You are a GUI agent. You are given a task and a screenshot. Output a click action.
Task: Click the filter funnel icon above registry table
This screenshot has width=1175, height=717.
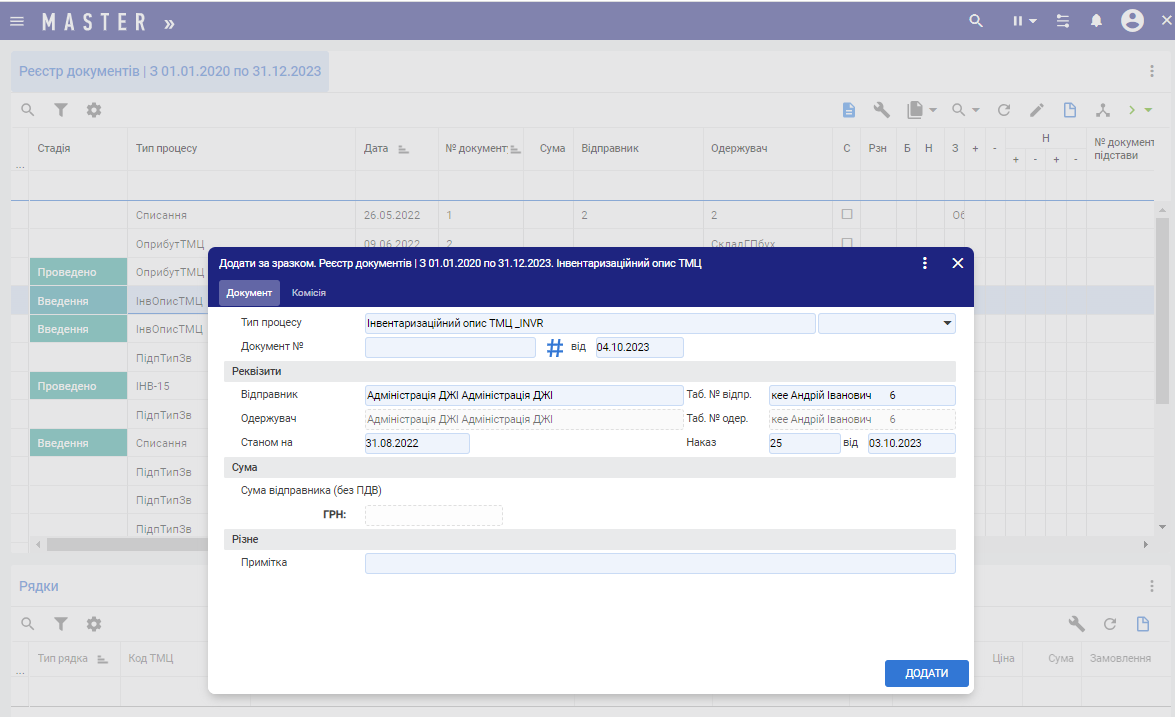pos(61,110)
